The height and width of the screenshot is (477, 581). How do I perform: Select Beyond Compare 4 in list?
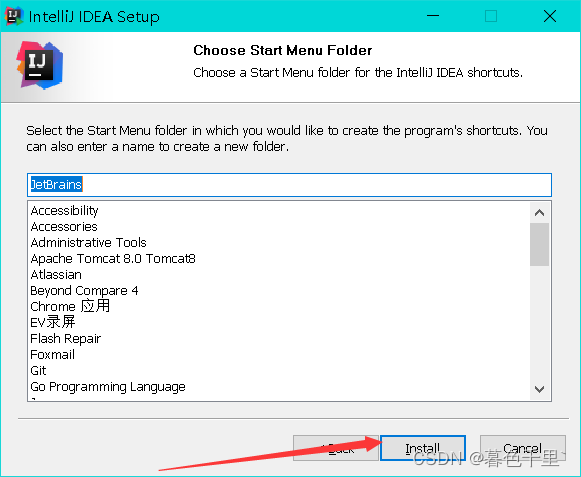point(84,291)
